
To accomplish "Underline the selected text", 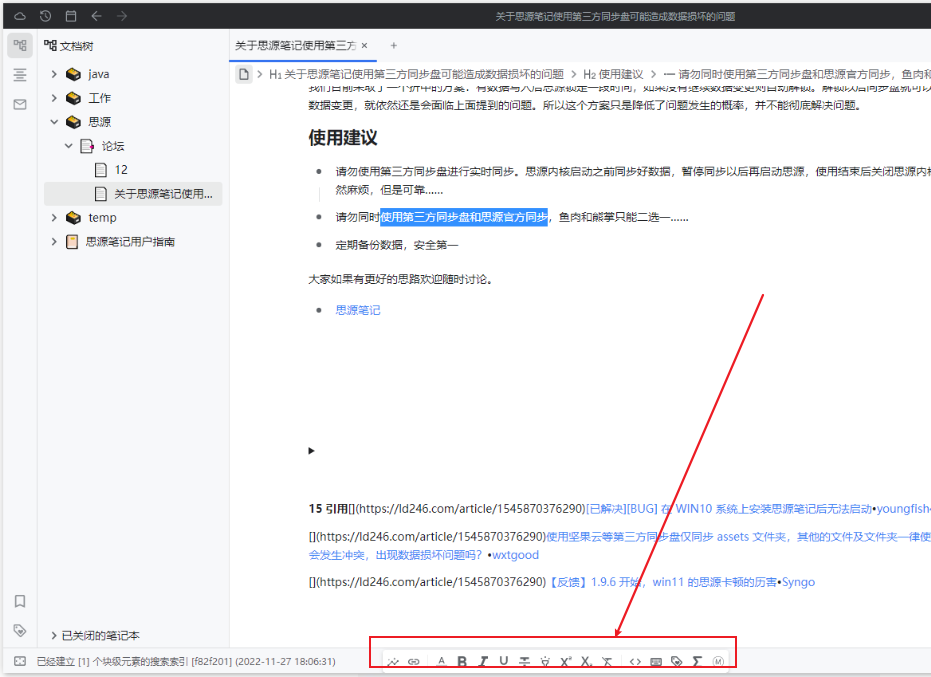I will click(x=504, y=661).
